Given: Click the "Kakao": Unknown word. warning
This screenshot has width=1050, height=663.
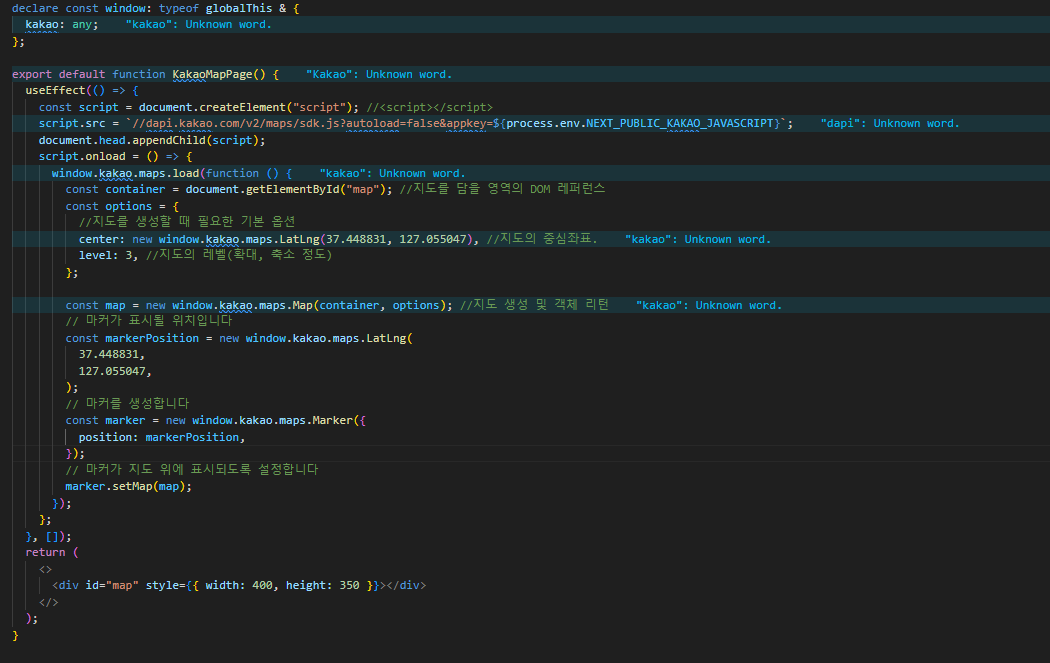Looking at the screenshot, I should point(379,74).
